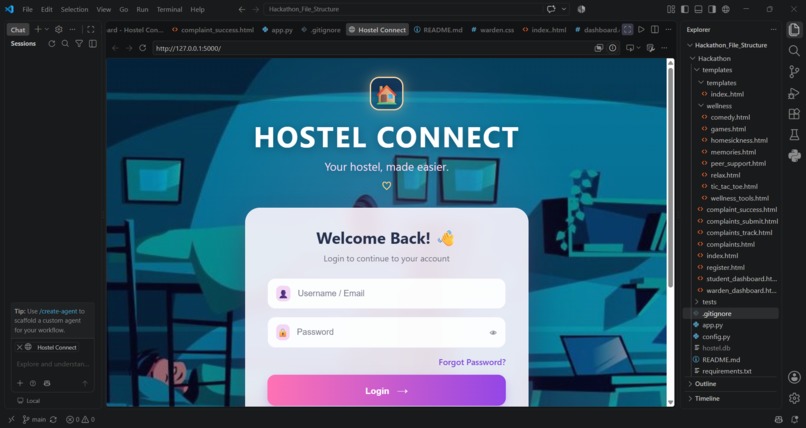The image size is (806, 428).
Task: Click the Username / Email field
Action: [387, 293]
